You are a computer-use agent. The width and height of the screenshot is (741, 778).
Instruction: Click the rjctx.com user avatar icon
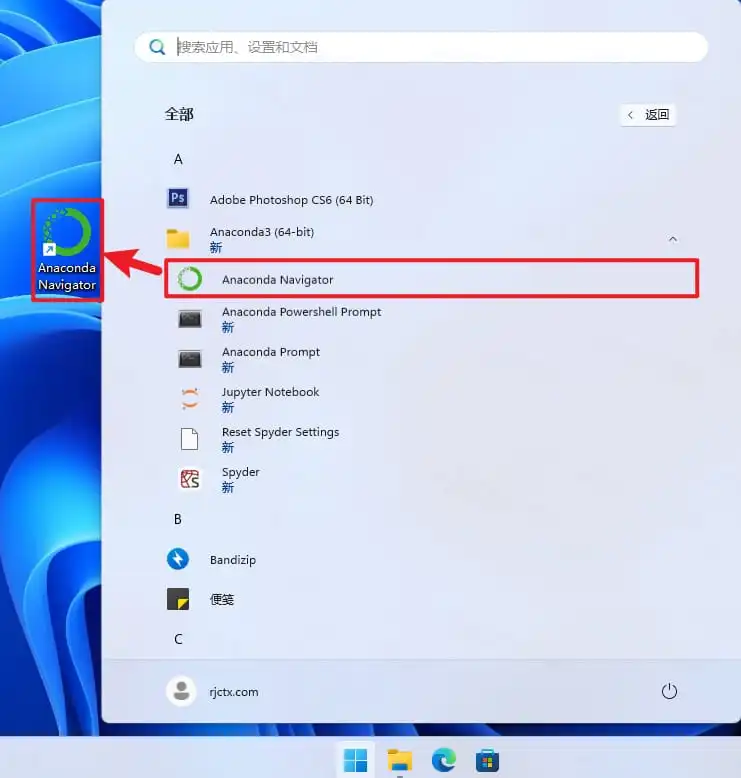pos(181,691)
